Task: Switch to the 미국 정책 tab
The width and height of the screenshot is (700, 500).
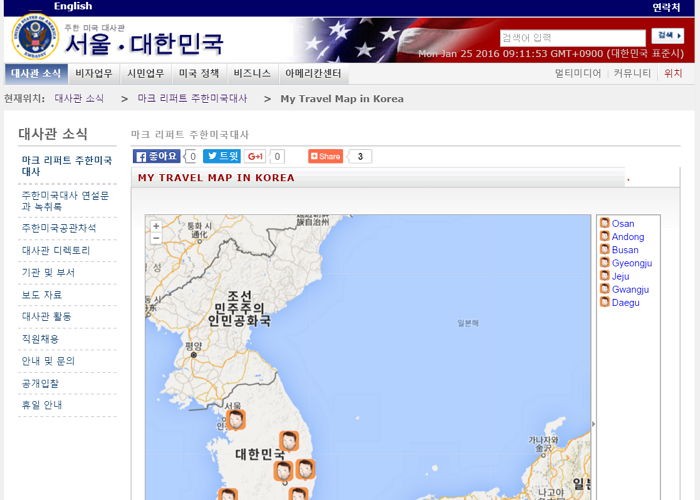Action: tap(199, 73)
